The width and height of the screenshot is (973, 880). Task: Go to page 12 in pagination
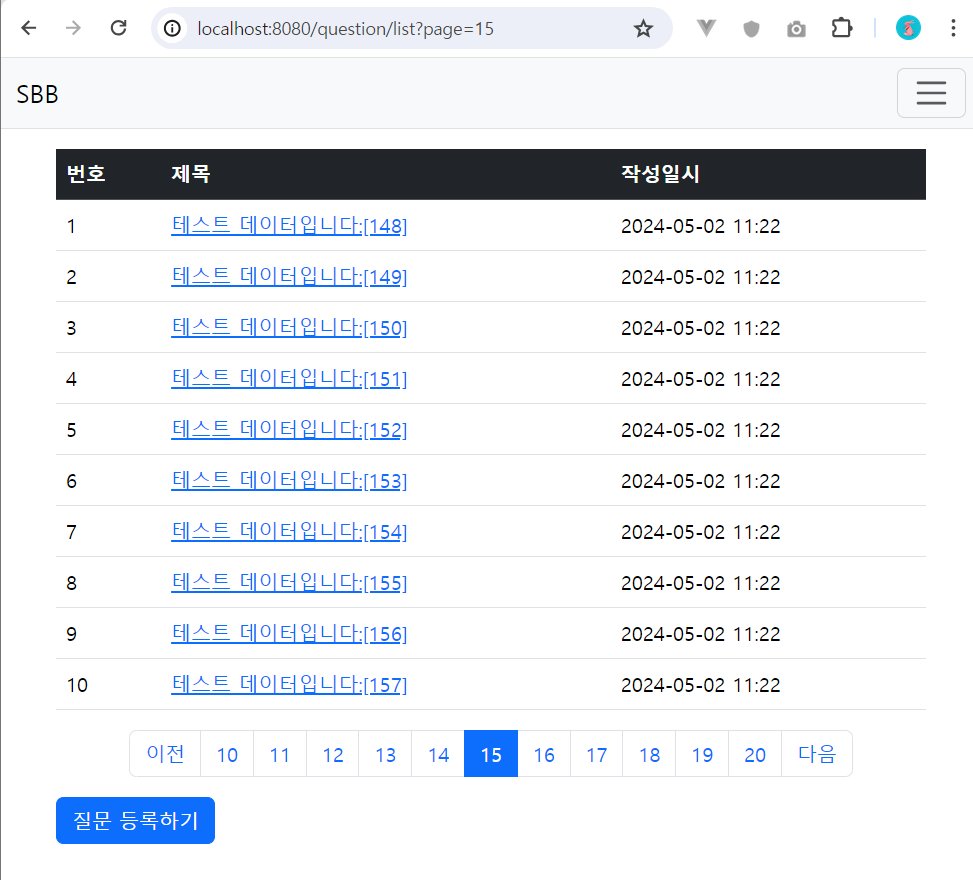[333, 753]
